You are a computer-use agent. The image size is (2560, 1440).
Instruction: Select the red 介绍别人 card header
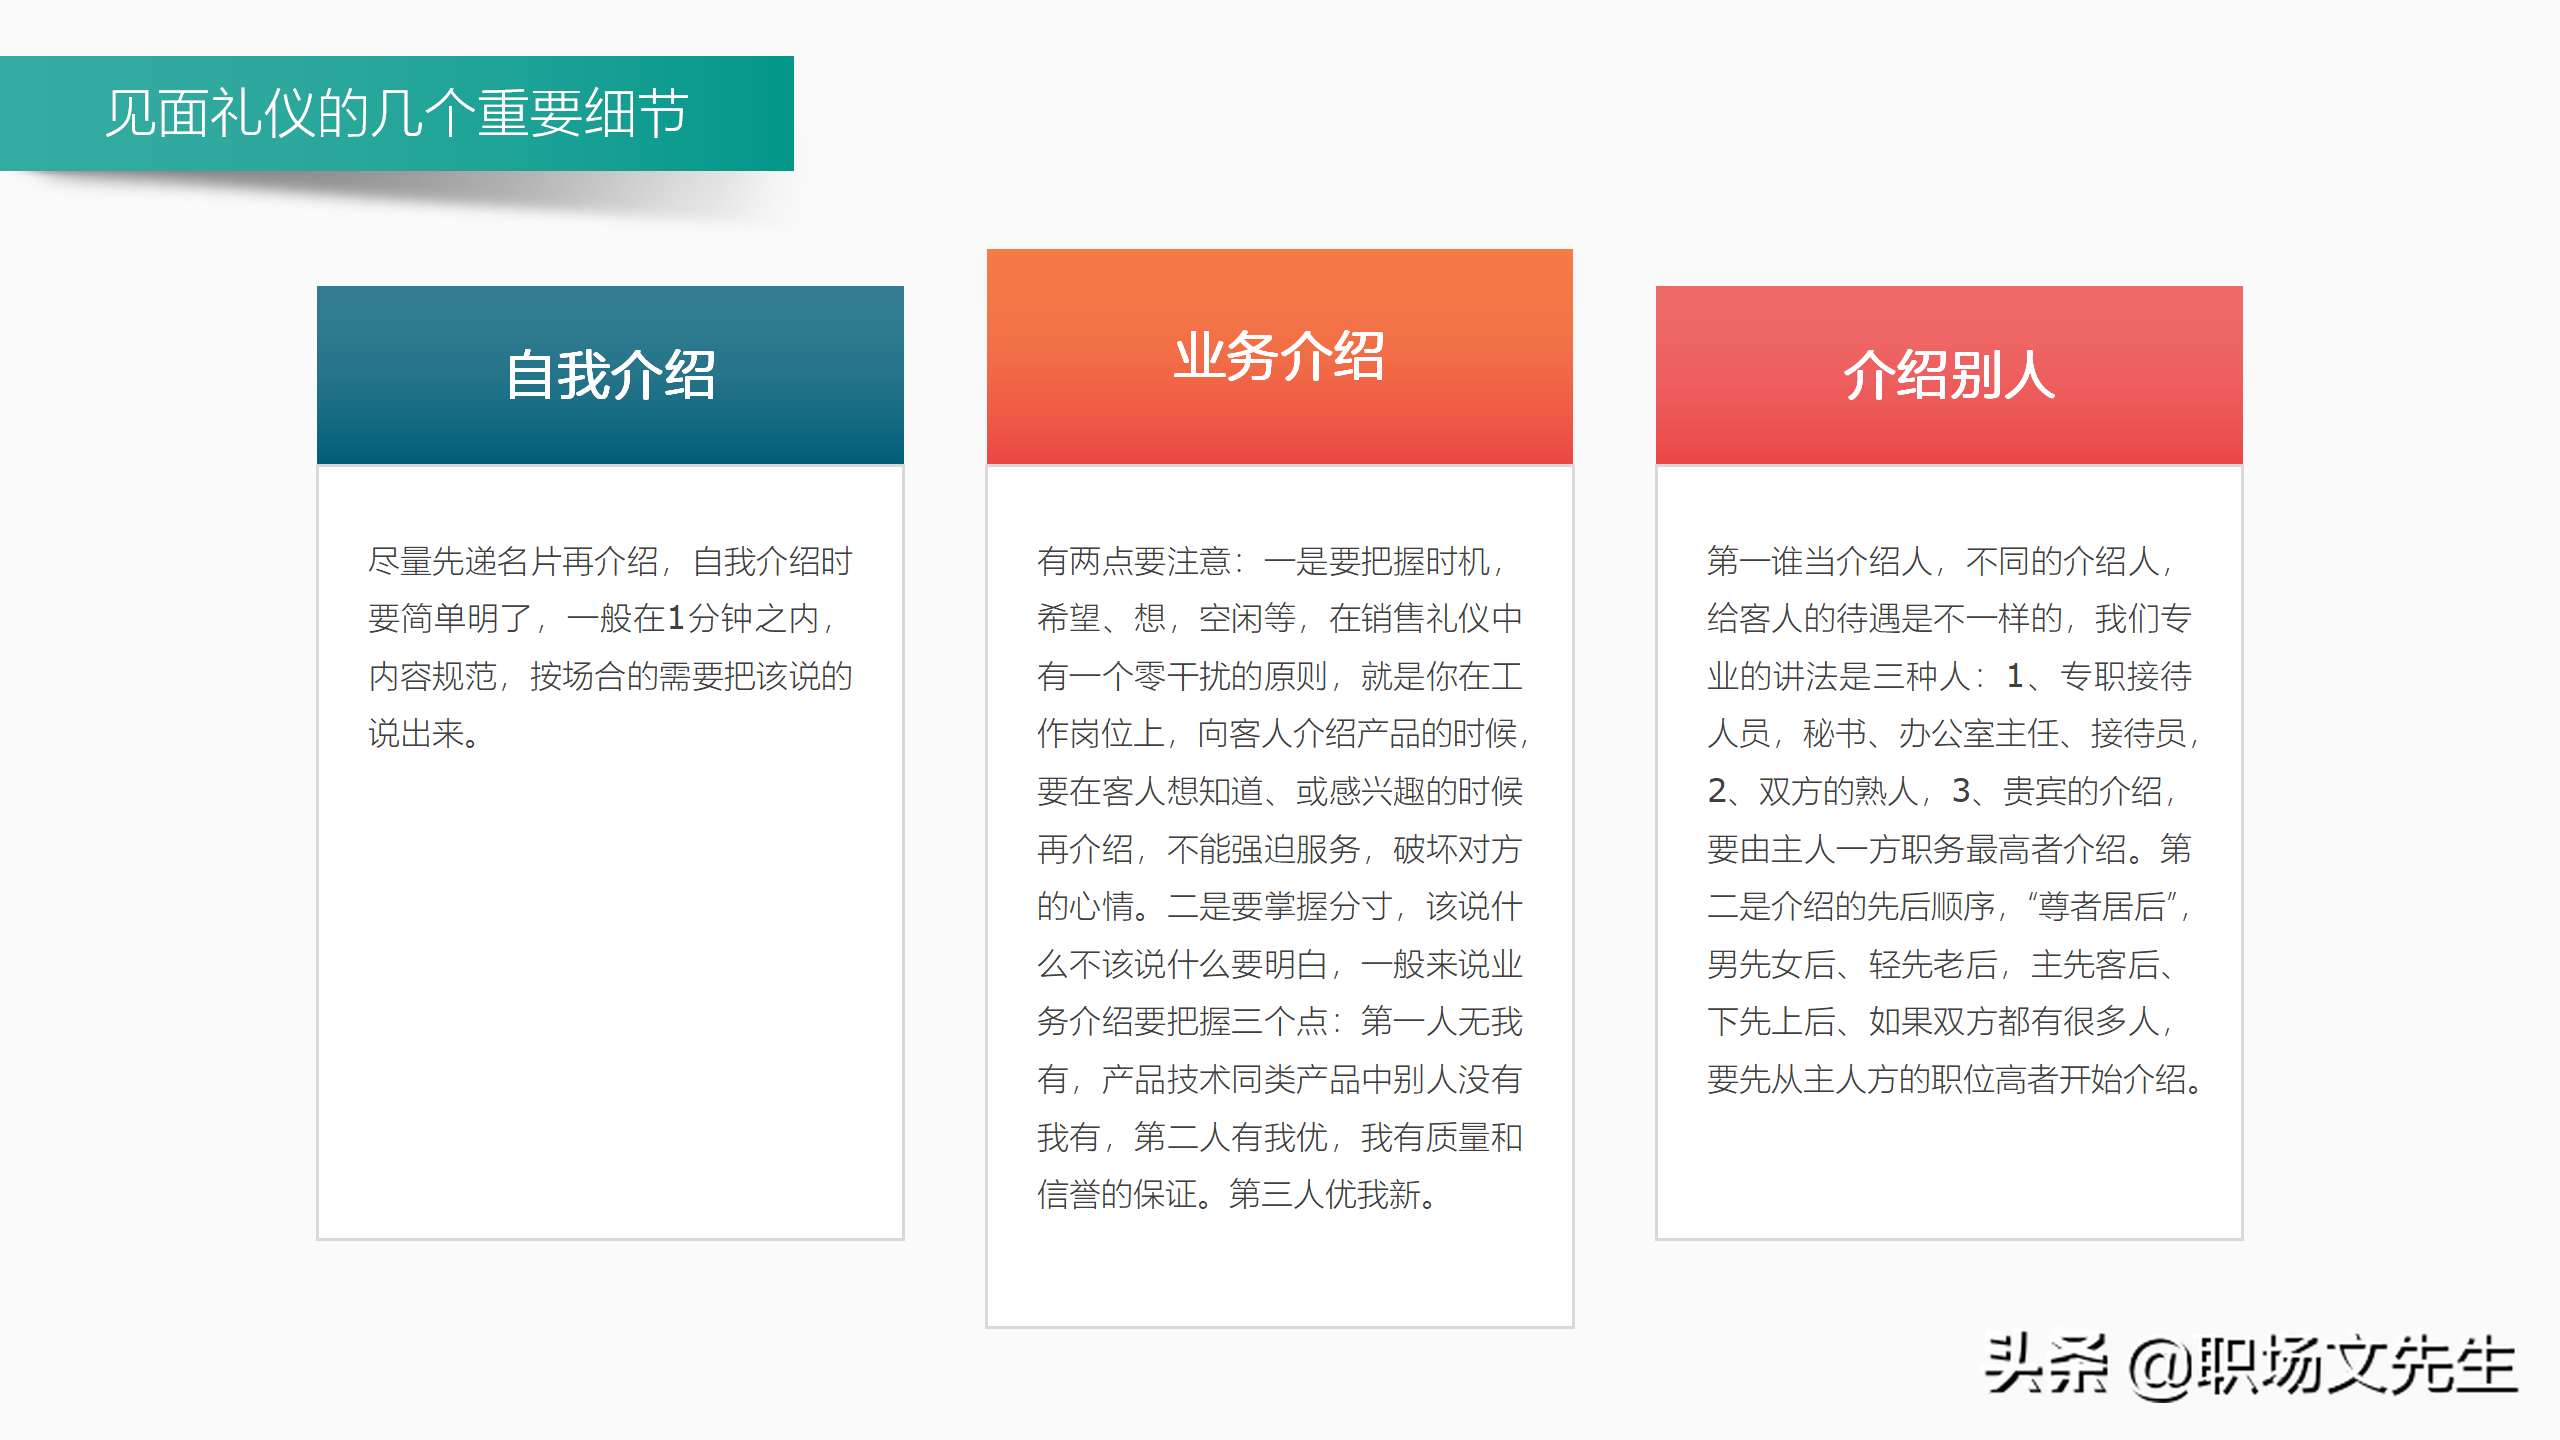(x=1948, y=373)
